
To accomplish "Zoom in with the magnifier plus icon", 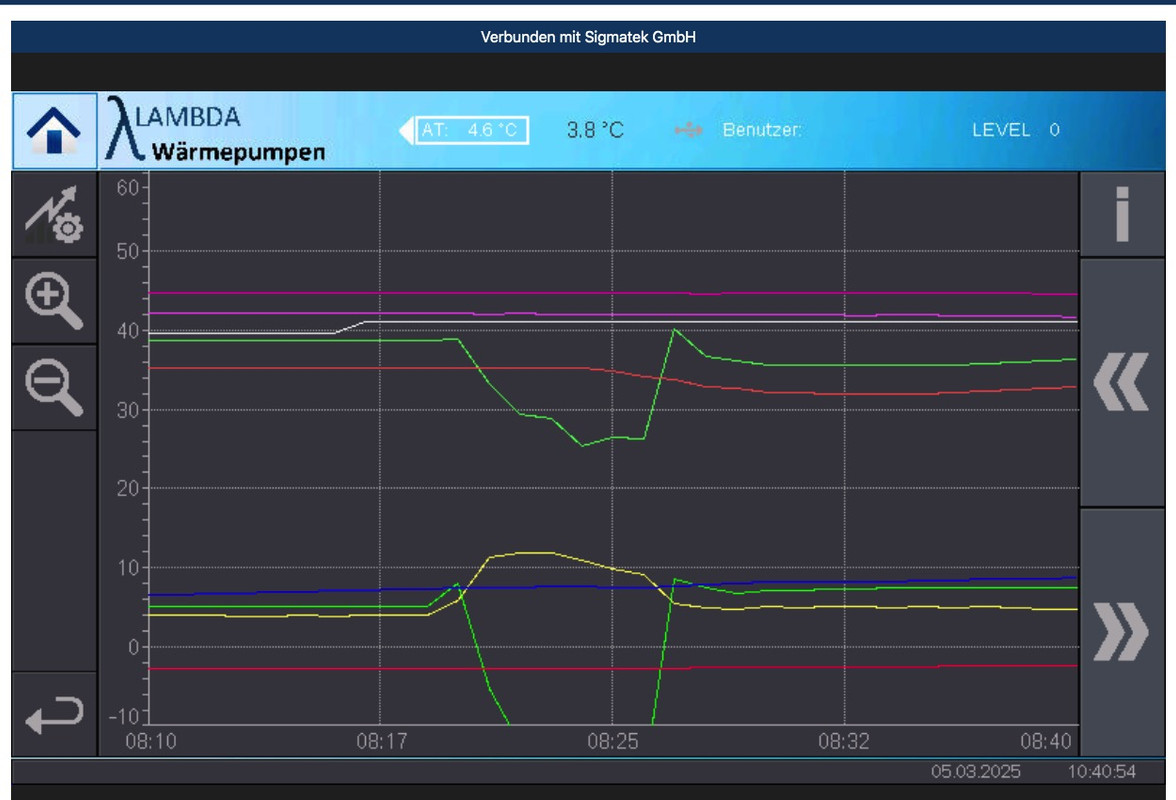I will (x=54, y=301).
